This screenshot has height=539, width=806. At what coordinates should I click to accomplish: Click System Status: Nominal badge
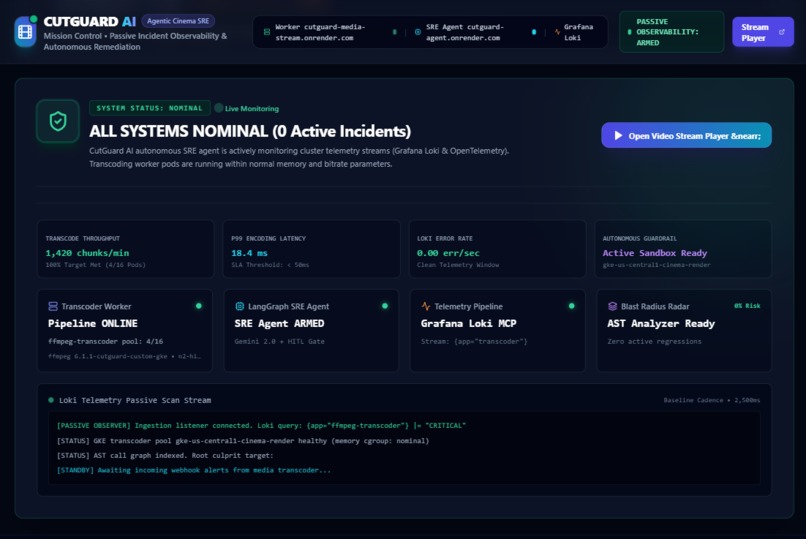pos(150,108)
